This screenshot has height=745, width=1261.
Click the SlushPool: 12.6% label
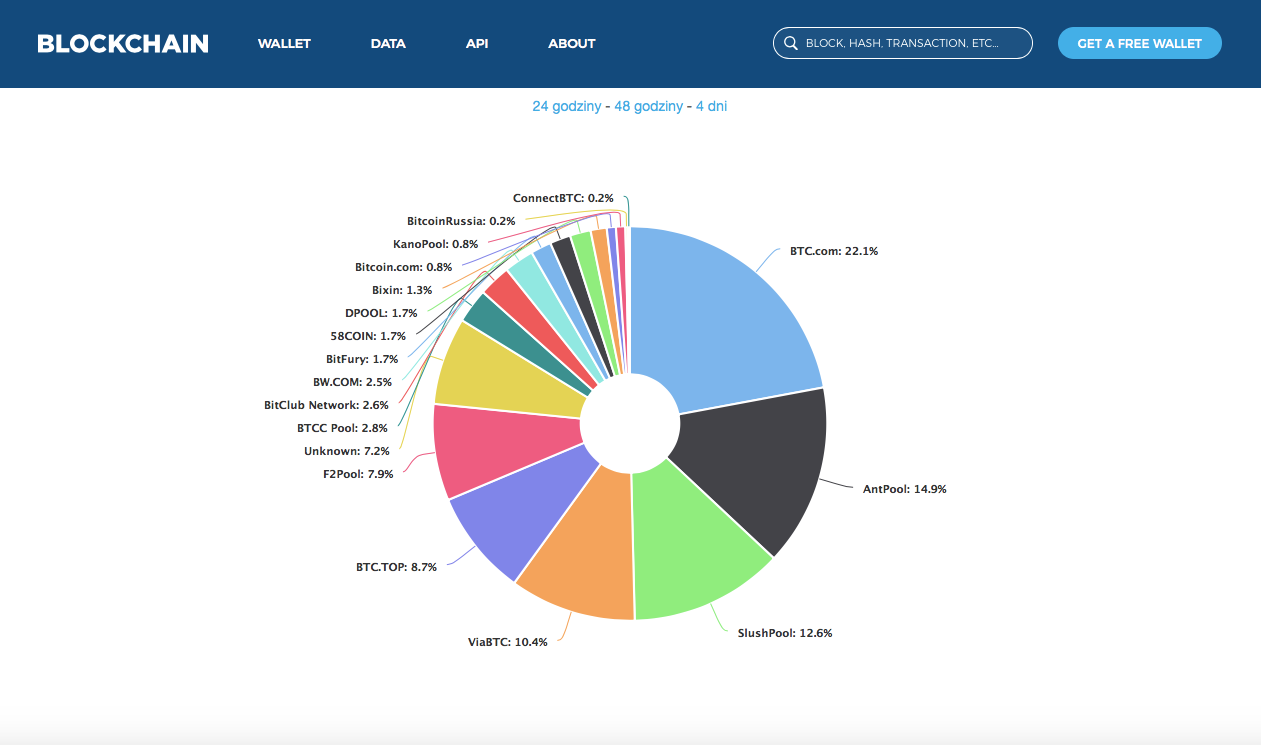click(x=784, y=633)
